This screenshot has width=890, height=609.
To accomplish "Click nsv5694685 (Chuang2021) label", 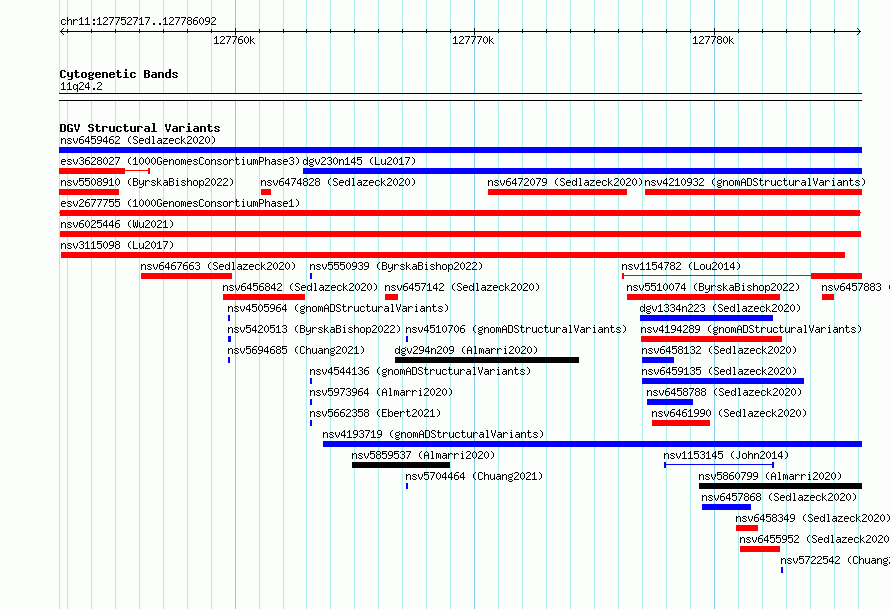I will 296,350.
